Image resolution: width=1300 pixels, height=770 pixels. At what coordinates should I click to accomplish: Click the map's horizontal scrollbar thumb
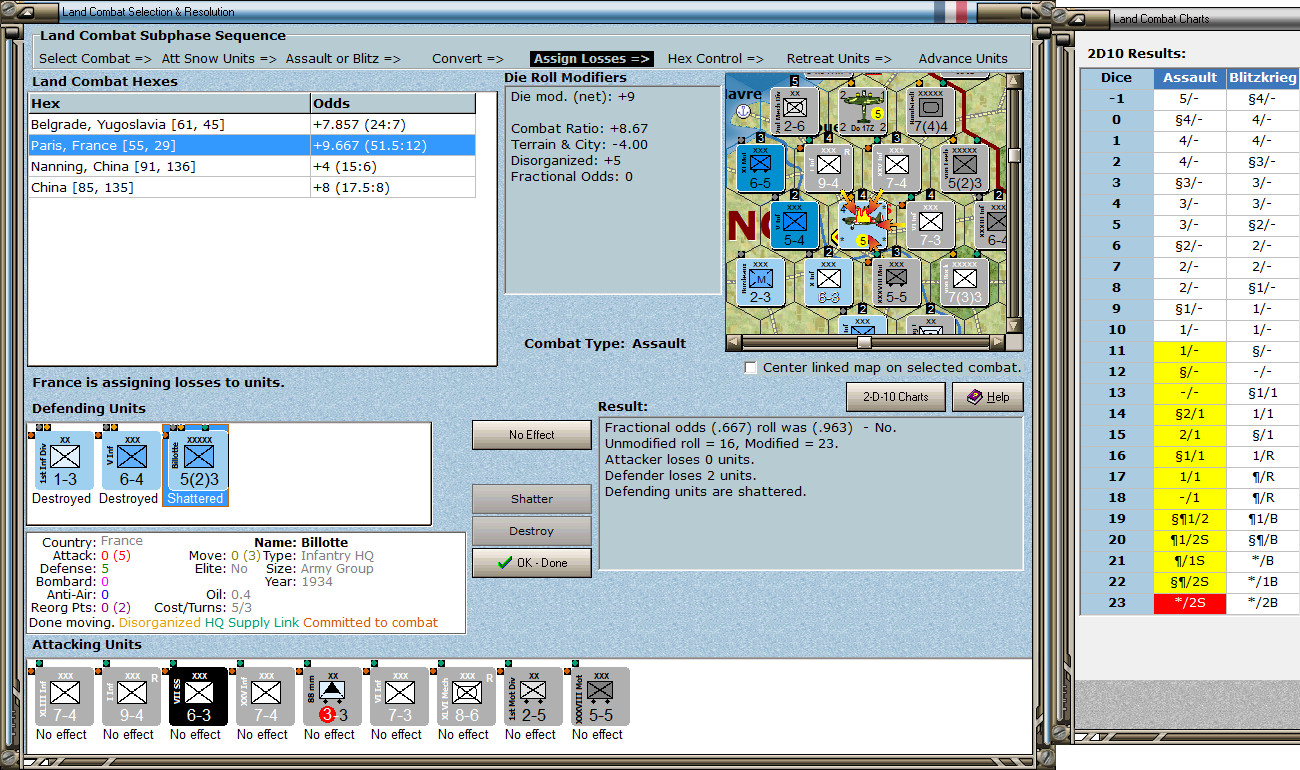864,342
